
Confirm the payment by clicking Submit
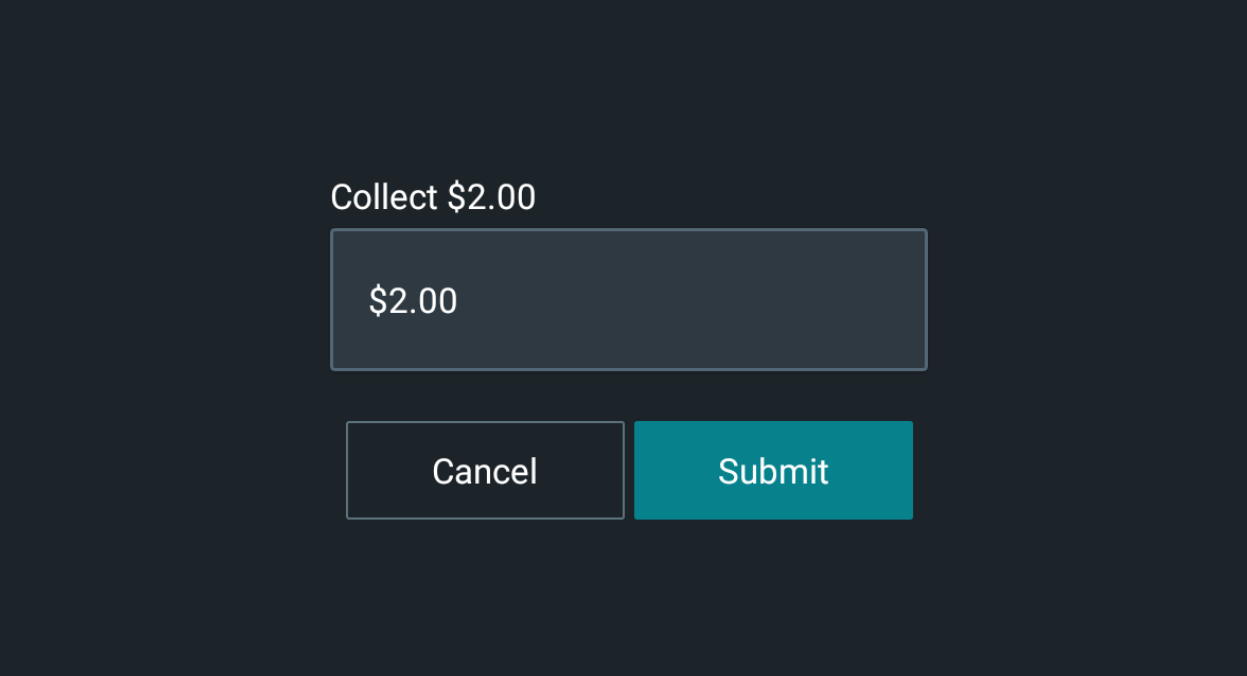pyautogui.click(x=773, y=470)
